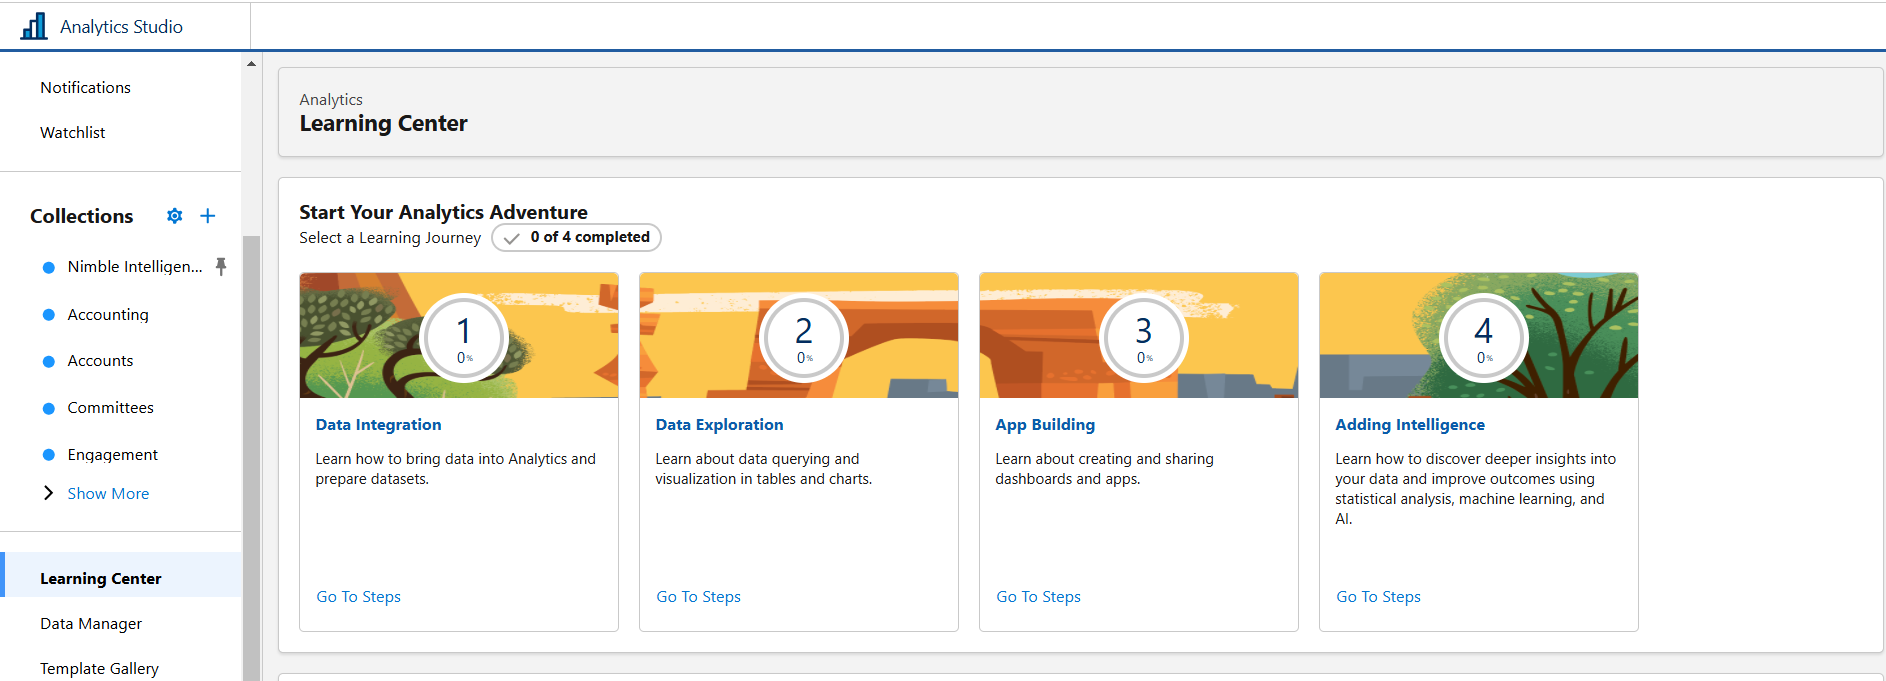The image size is (1886, 681).
Task: Click the sidebar scroll up arrow
Action: click(x=252, y=64)
